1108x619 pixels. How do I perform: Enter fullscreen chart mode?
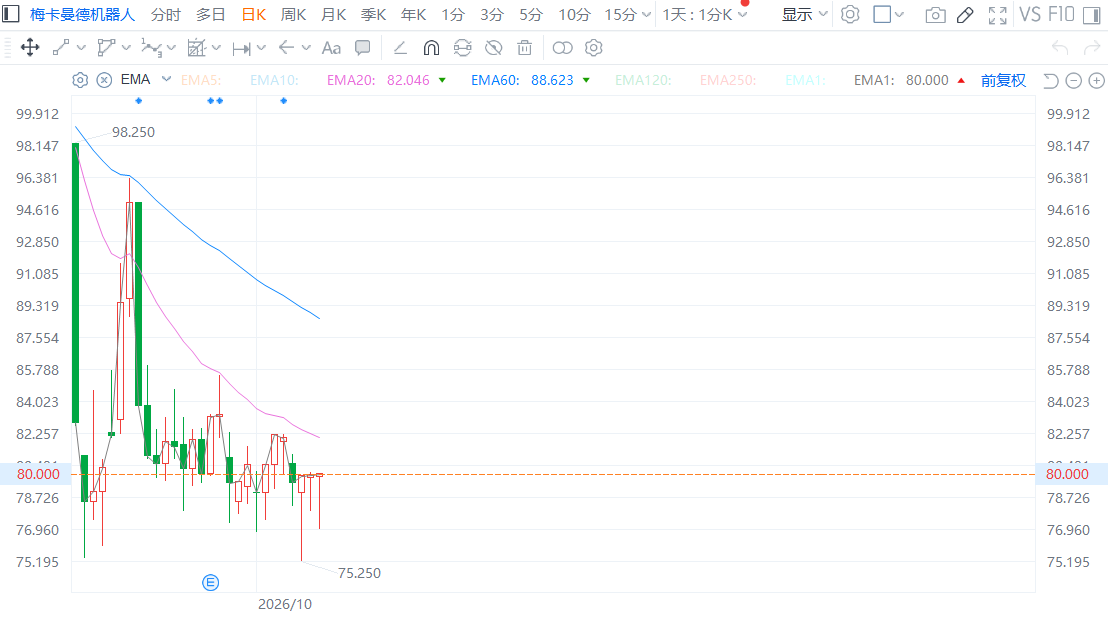click(x=997, y=15)
